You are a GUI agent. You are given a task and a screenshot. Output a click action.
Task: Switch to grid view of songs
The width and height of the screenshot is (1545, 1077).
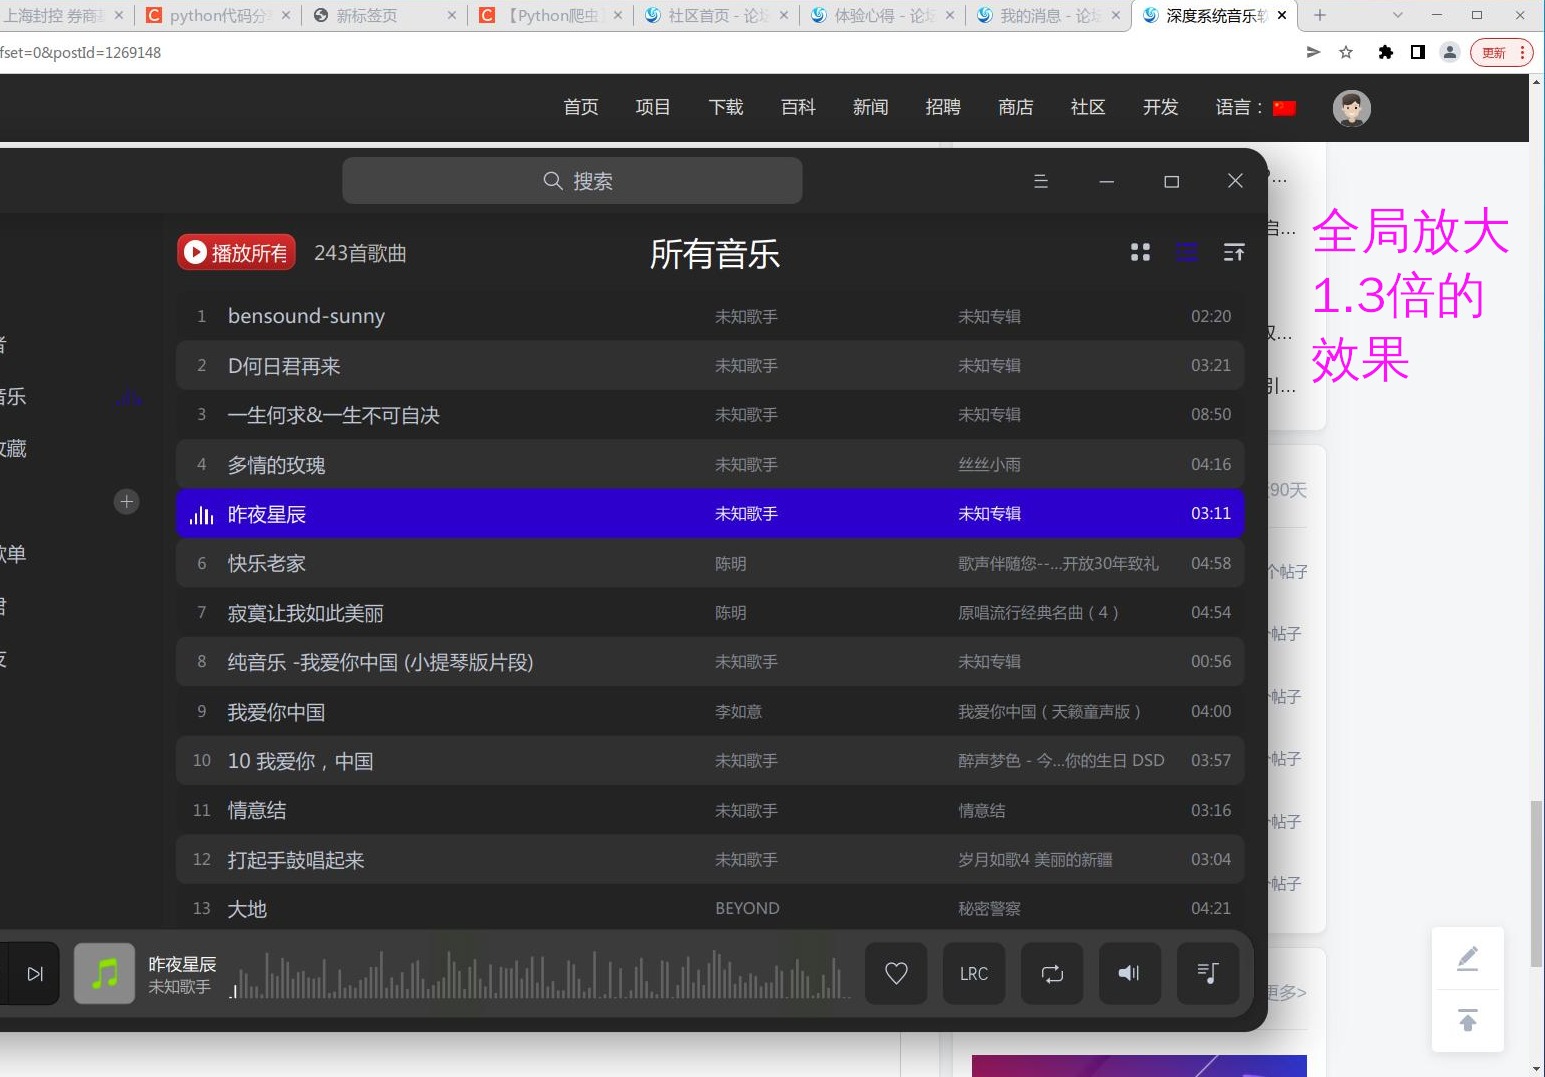pos(1140,252)
